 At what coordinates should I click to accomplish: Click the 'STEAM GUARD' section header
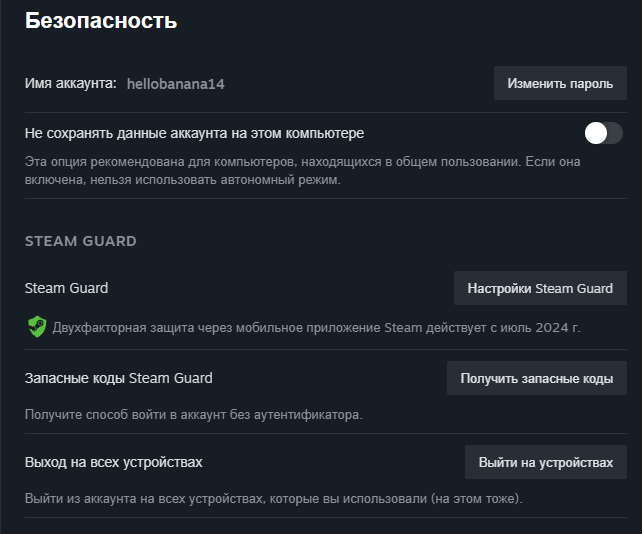81,241
